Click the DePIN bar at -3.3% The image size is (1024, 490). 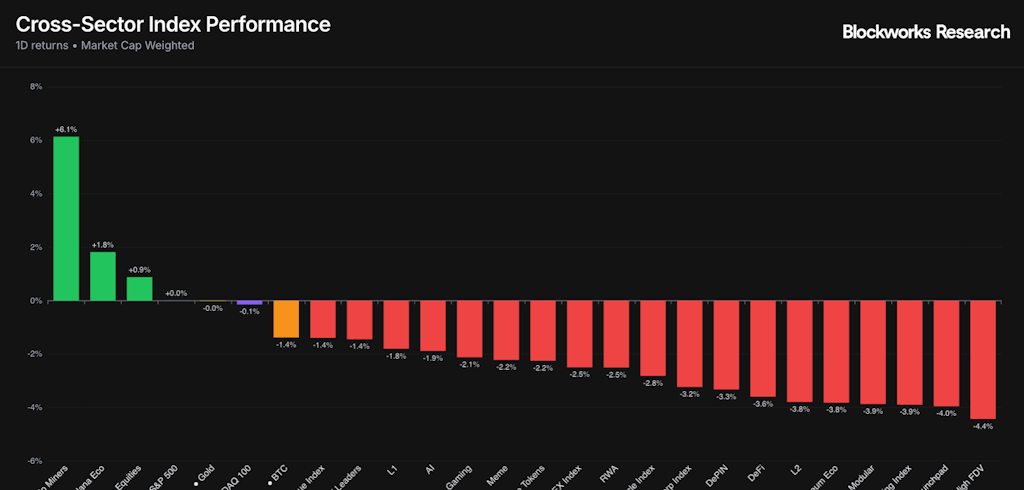(726, 345)
